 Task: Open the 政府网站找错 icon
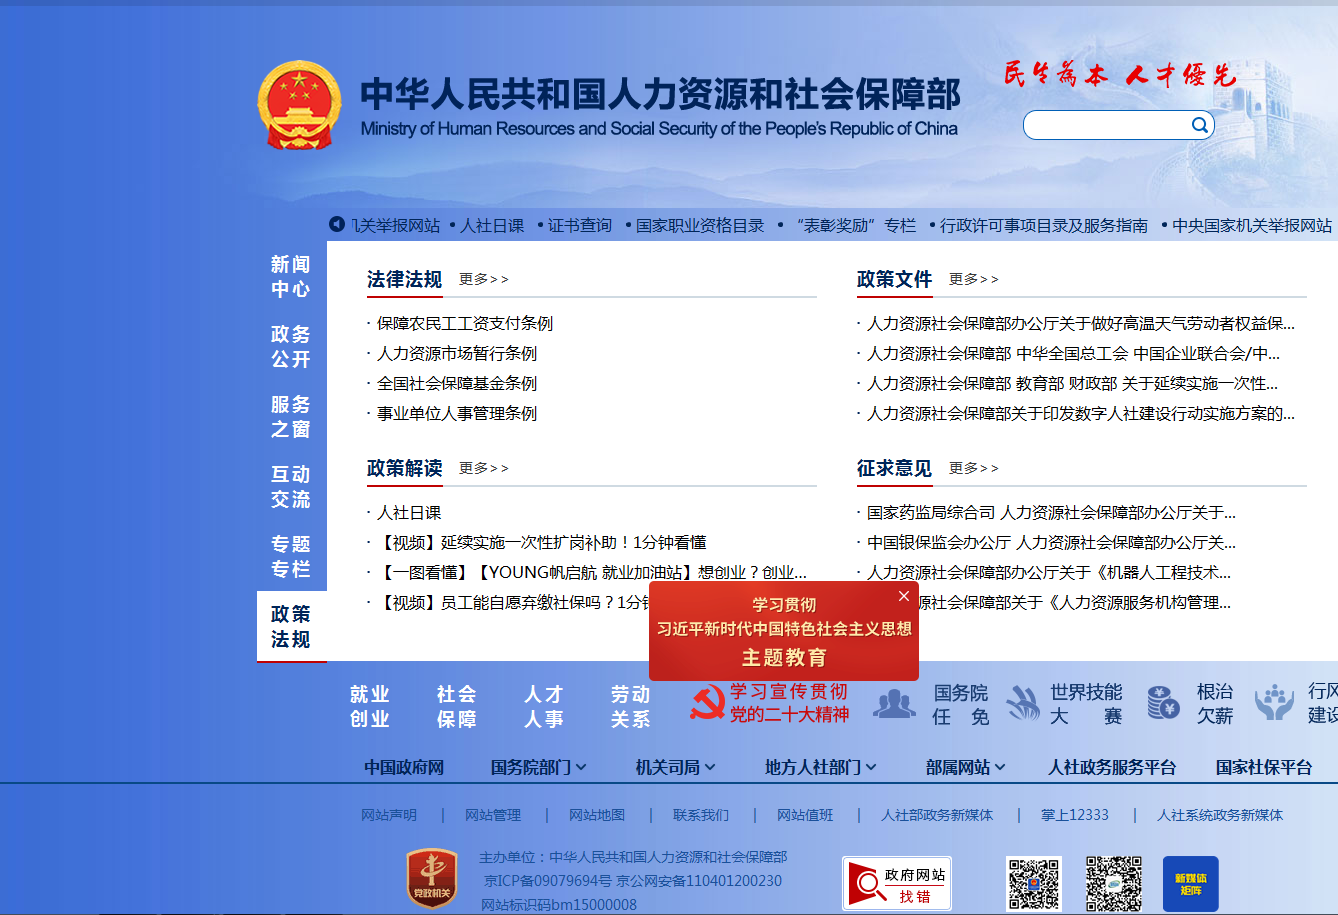pos(896,883)
